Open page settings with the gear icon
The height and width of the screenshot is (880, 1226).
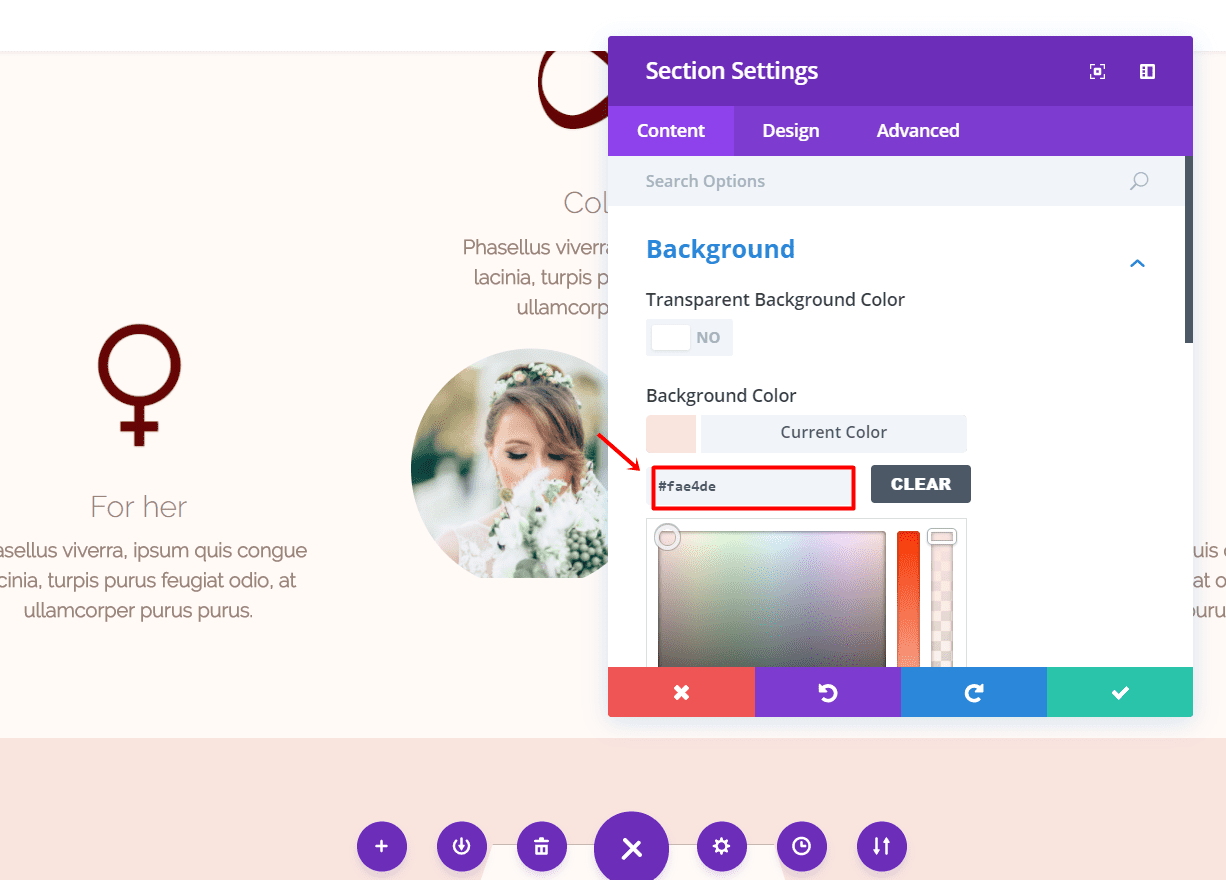pyautogui.click(x=722, y=846)
